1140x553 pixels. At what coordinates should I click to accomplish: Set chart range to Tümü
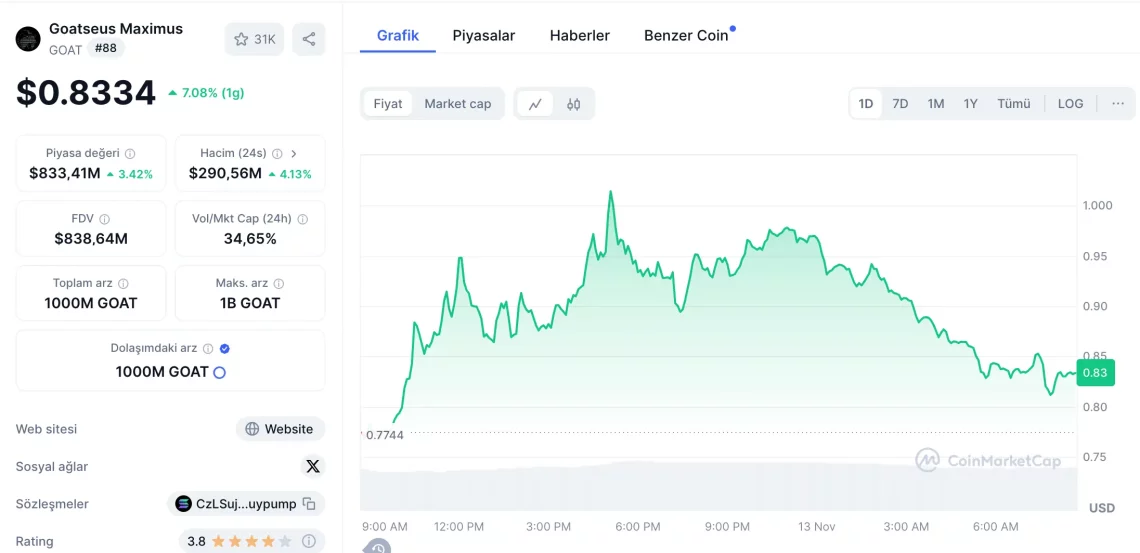[x=1013, y=104]
